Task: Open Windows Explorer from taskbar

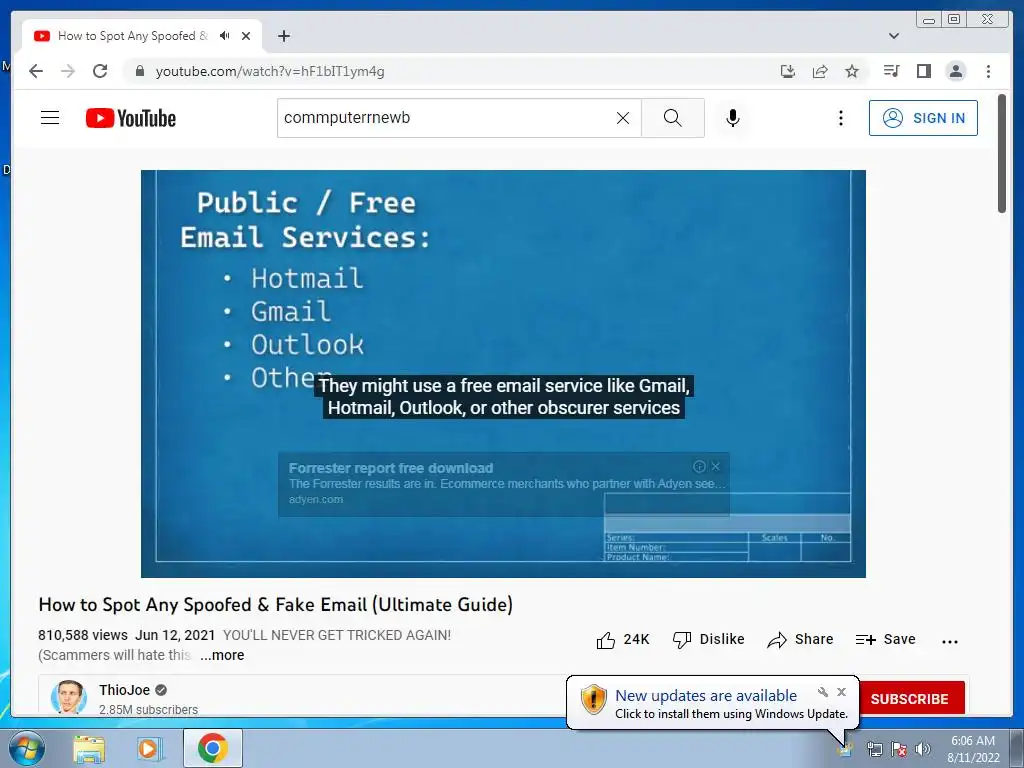Action: [x=89, y=748]
